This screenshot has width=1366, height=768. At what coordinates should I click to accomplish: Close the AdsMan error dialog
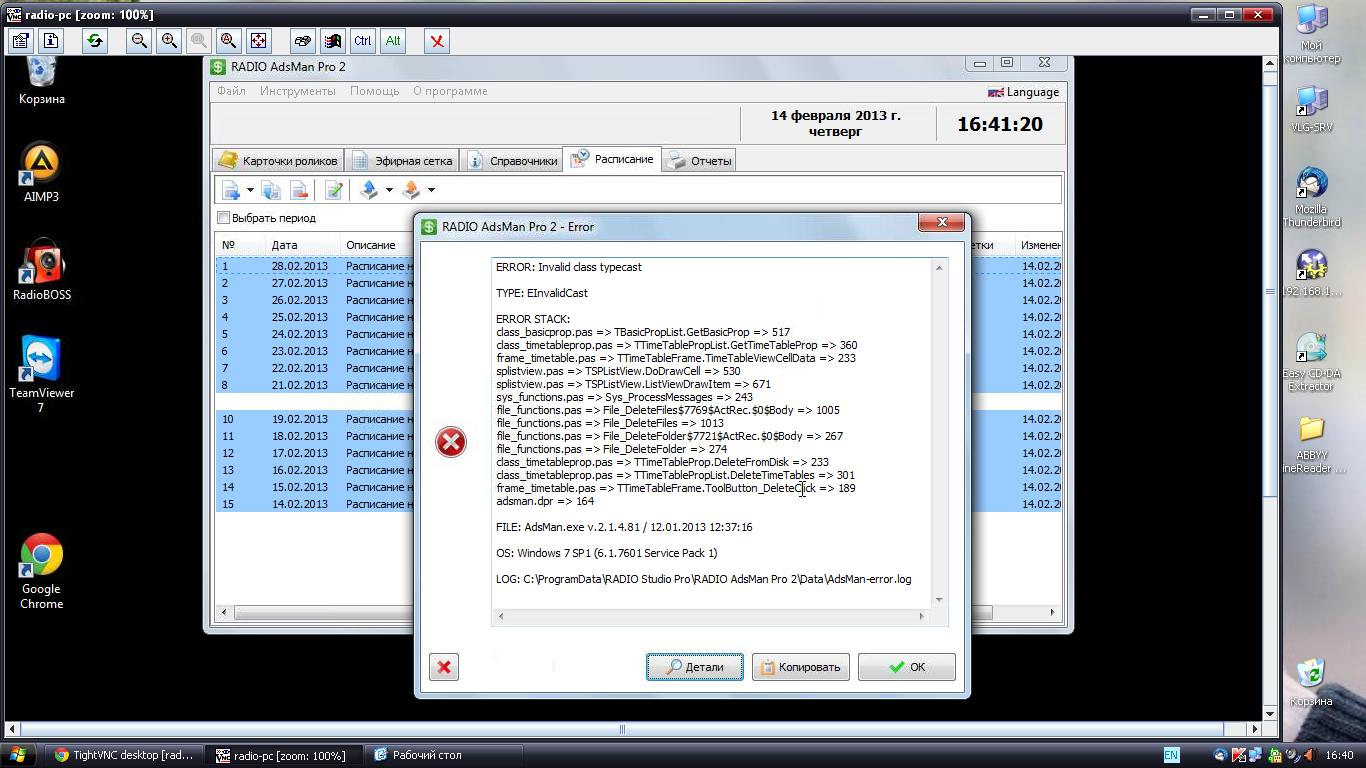pos(941,223)
